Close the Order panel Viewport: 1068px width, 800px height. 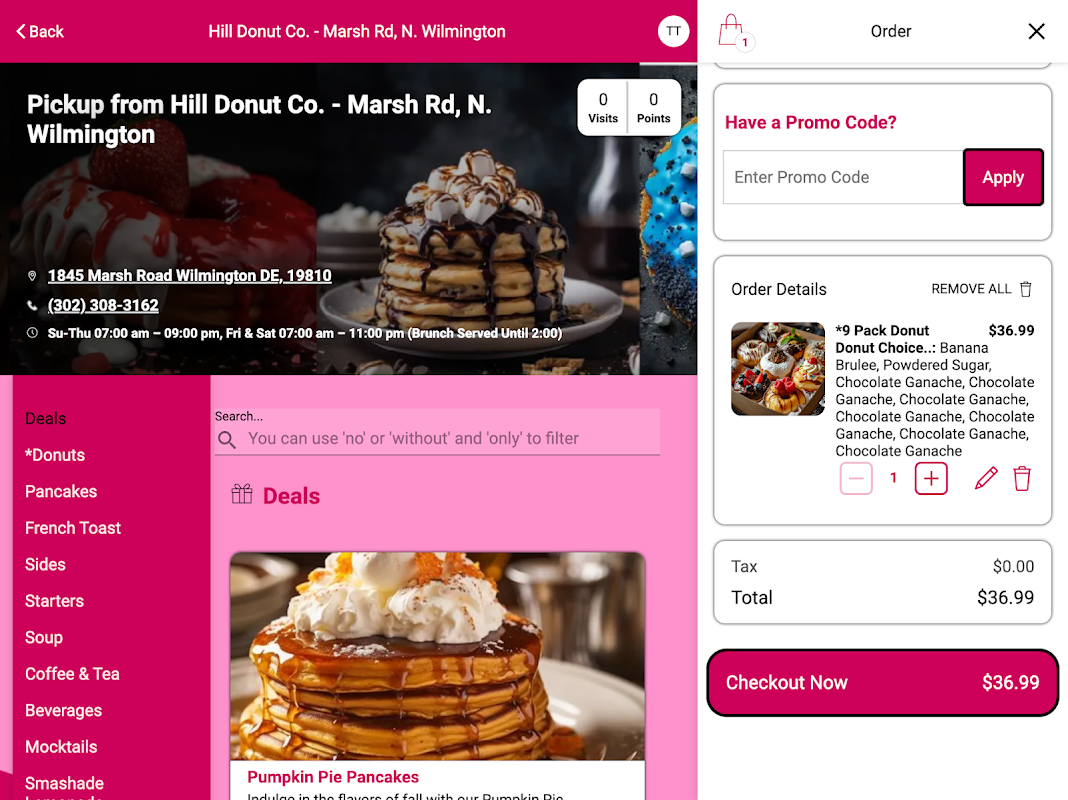click(x=1036, y=31)
